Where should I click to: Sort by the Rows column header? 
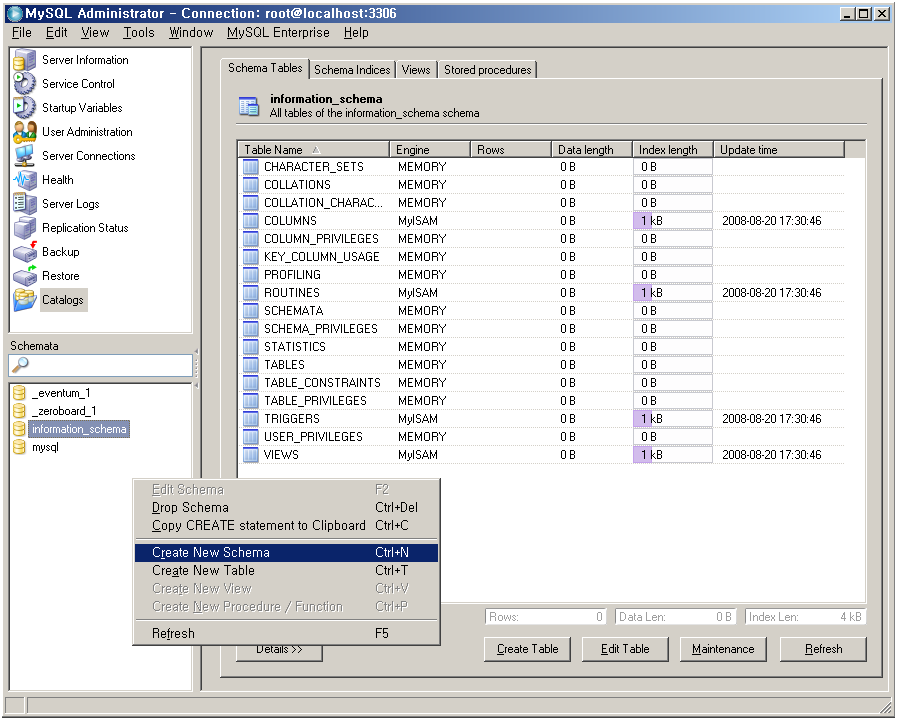click(511, 150)
